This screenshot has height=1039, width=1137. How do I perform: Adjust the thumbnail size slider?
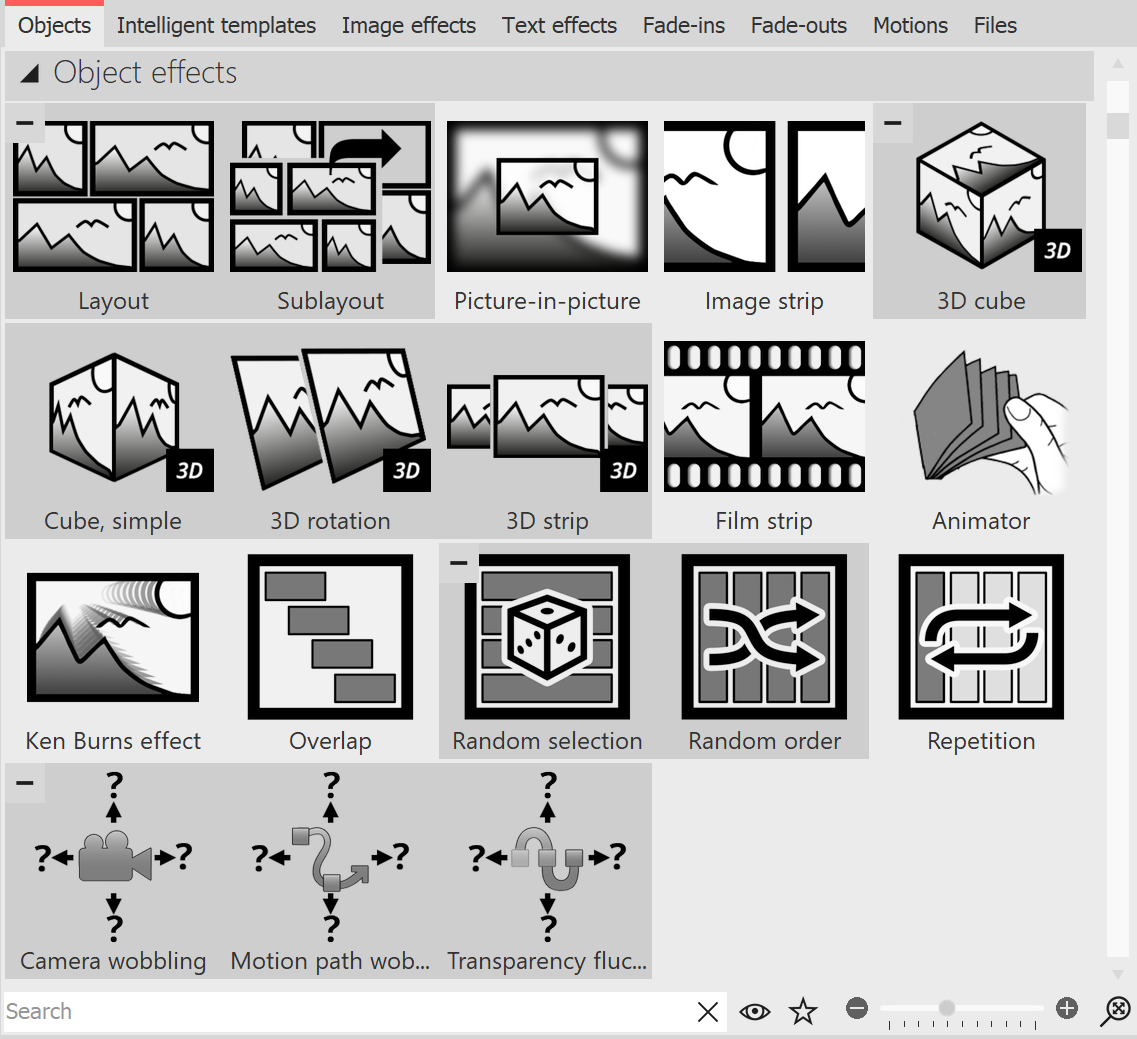(945, 1010)
